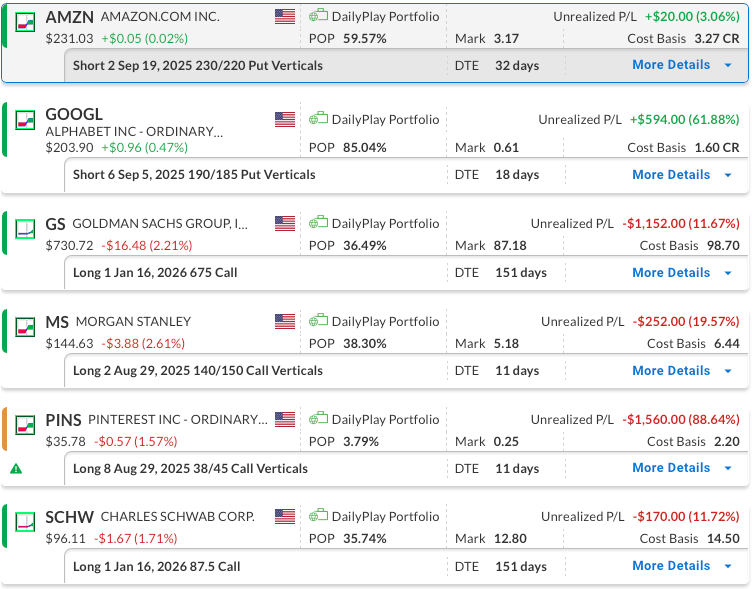Expand the PINS details chevron arrow
This screenshot has width=754, height=589.
coord(728,468)
